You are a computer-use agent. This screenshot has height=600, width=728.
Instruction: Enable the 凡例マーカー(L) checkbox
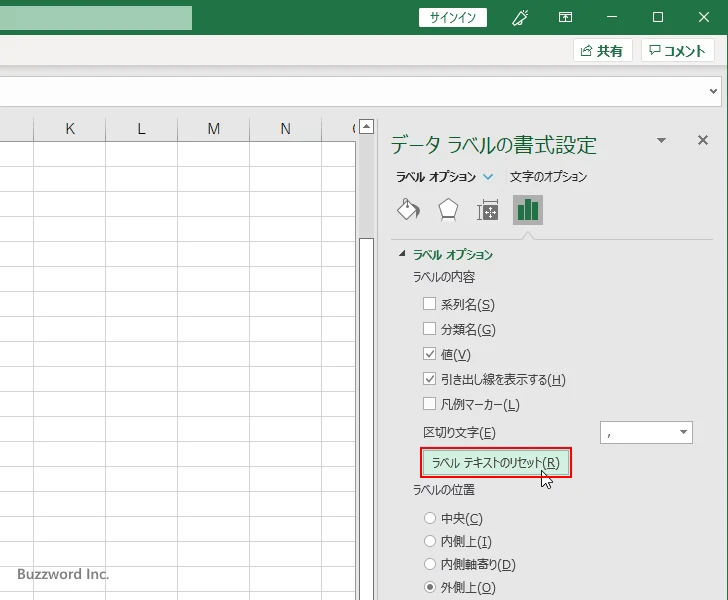pos(429,404)
